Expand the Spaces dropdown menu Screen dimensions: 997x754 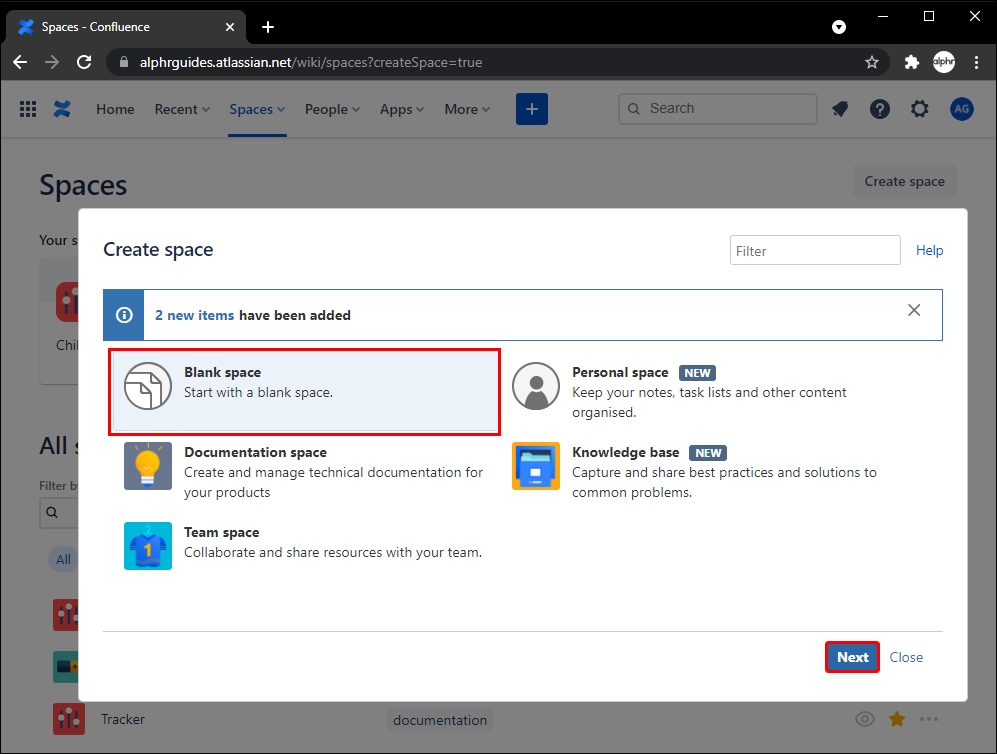(257, 109)
